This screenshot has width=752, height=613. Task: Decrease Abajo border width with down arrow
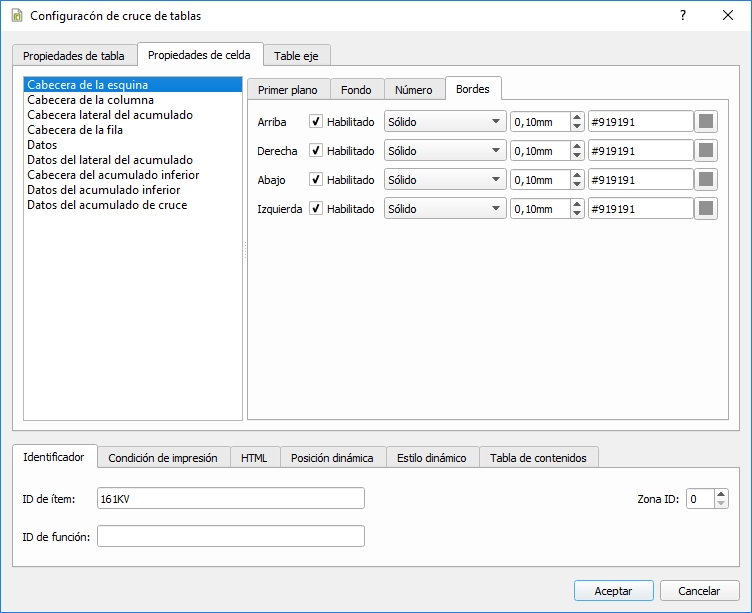[x=577, y=185]
